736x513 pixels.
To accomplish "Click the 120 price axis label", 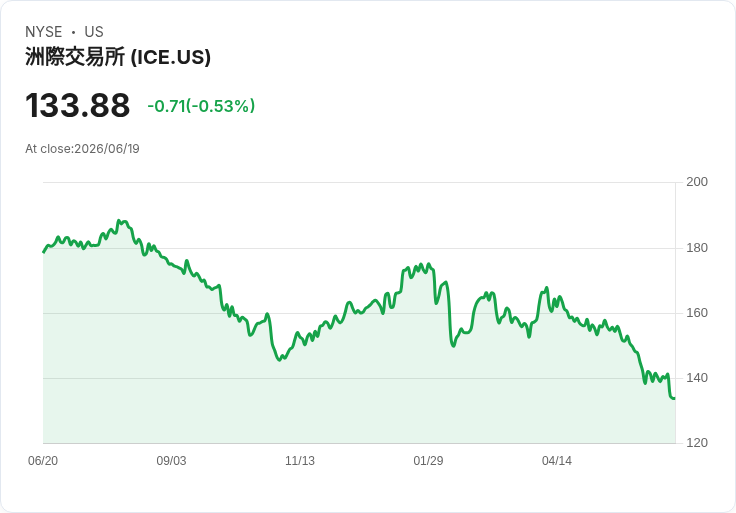I will pos(697,443).
